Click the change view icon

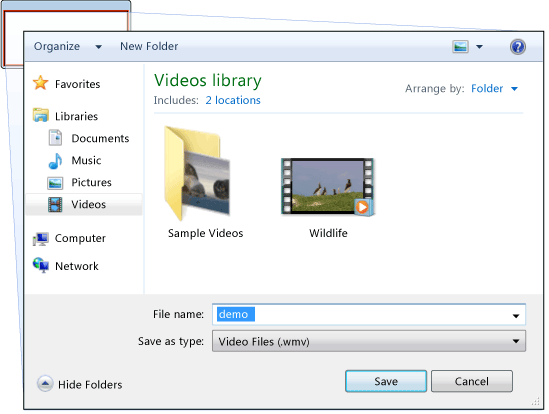pyautogui.click(x=460, y=47)
